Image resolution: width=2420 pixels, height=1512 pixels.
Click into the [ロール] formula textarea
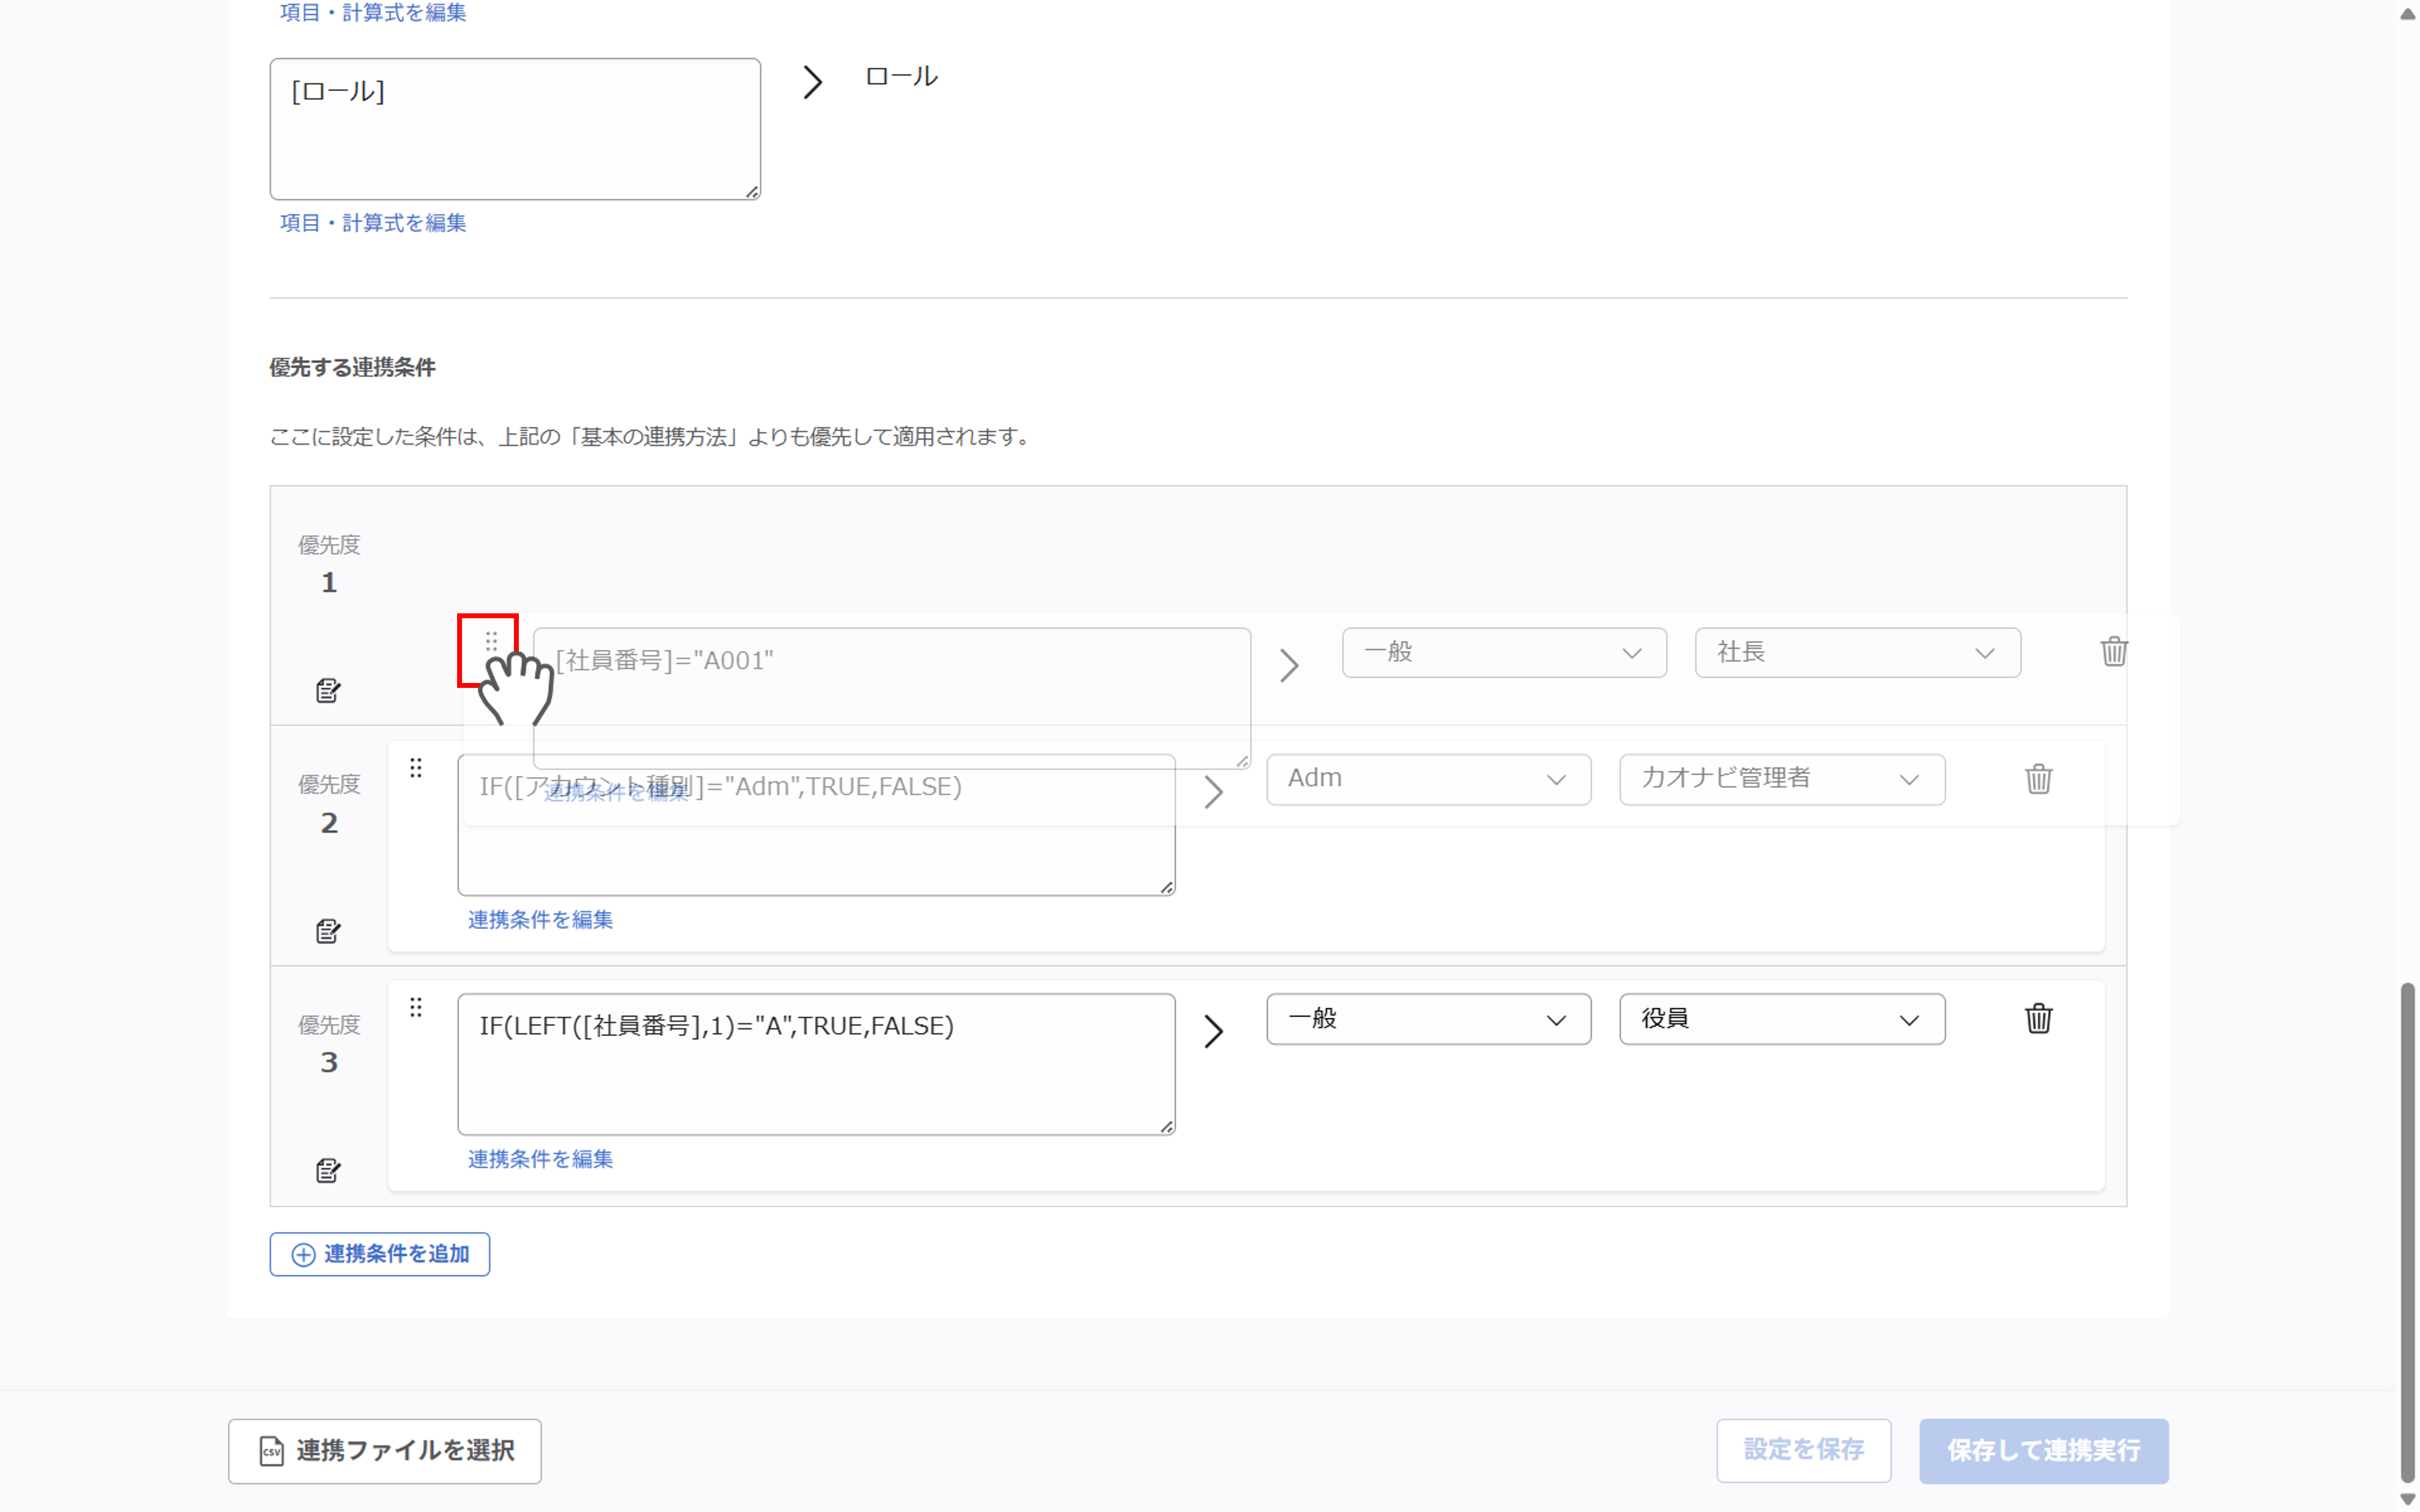[515, 129]
